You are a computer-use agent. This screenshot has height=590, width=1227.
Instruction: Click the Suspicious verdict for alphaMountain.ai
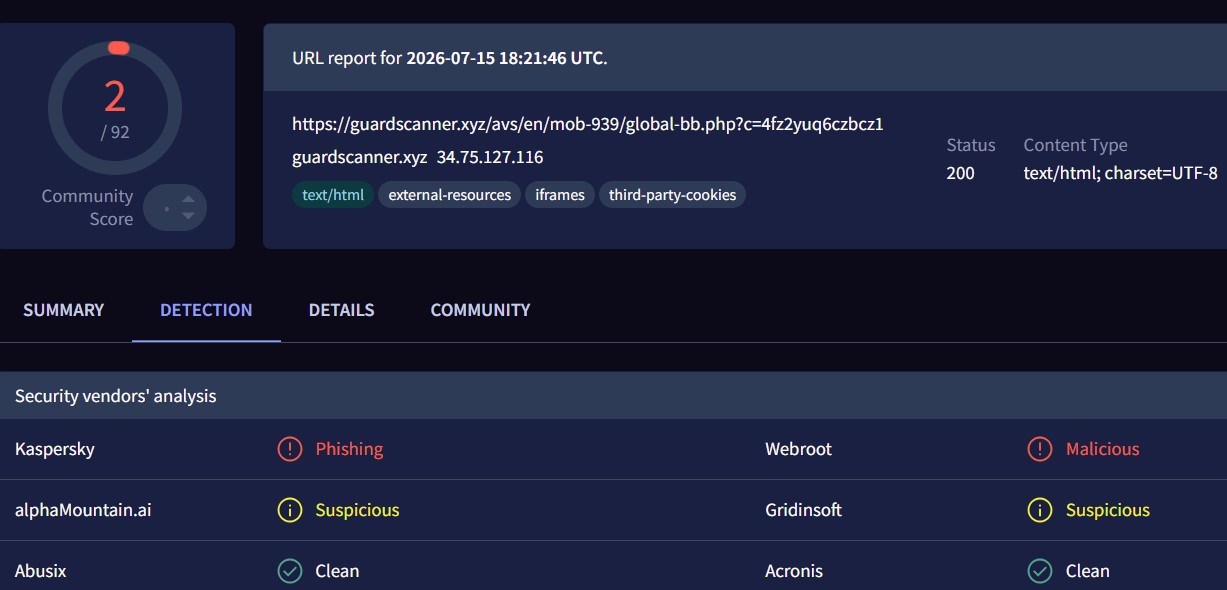tap(357, 510)
